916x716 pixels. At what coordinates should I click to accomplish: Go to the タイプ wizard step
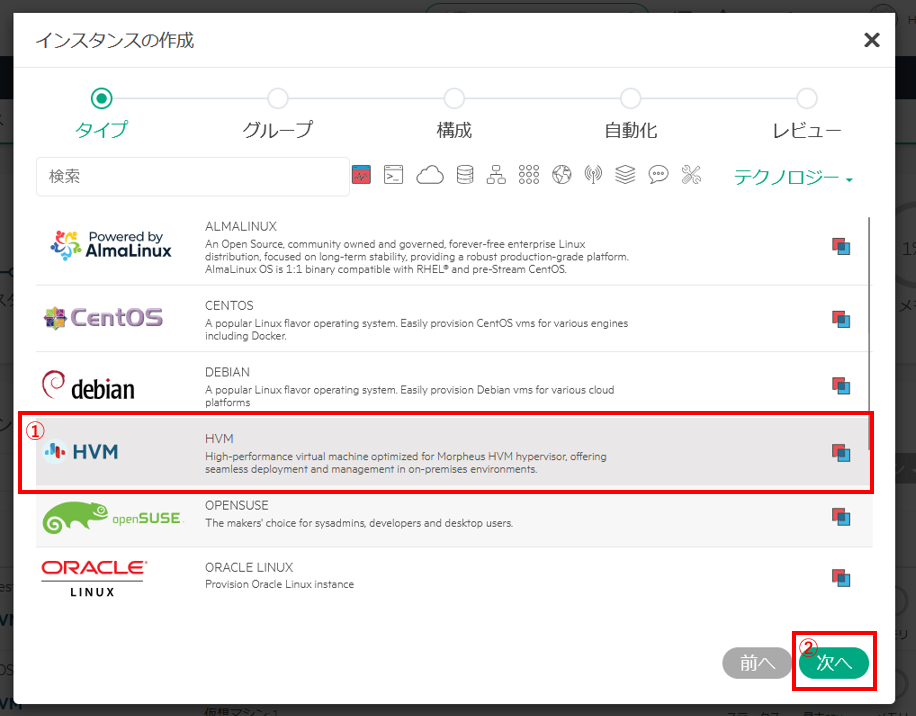(102, 98)
